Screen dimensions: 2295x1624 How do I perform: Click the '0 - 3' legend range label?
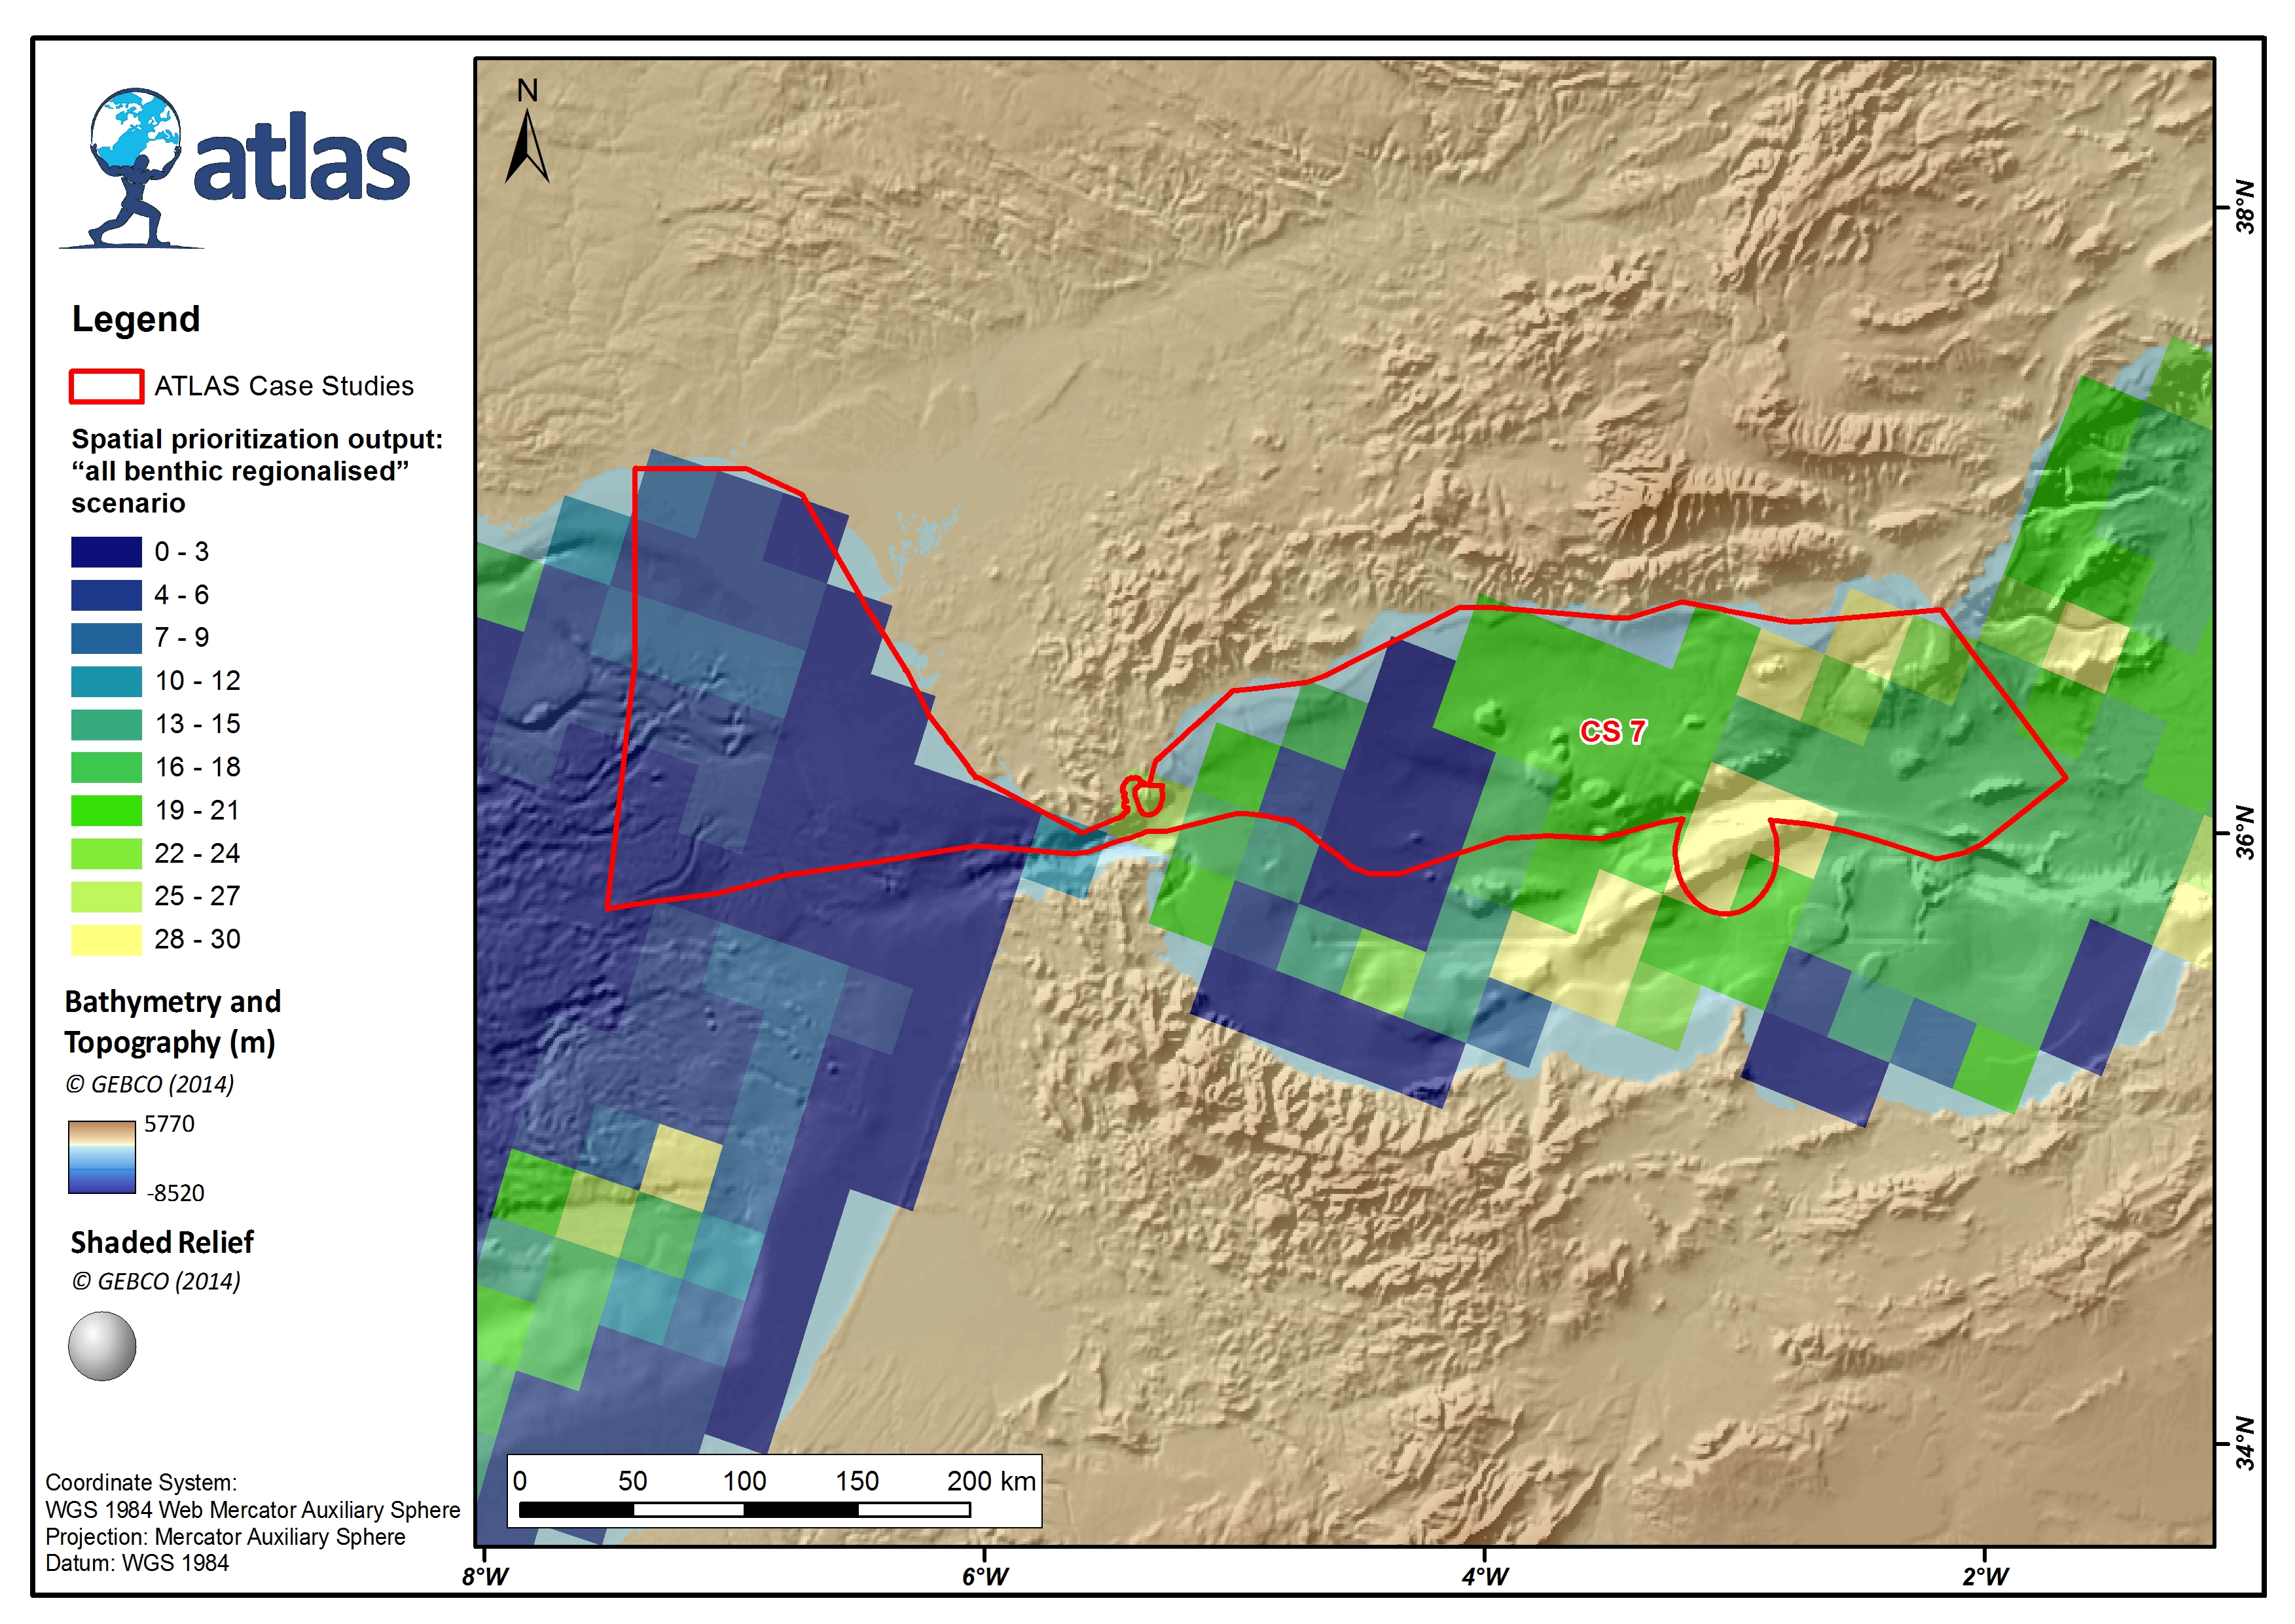click(182, 552)
